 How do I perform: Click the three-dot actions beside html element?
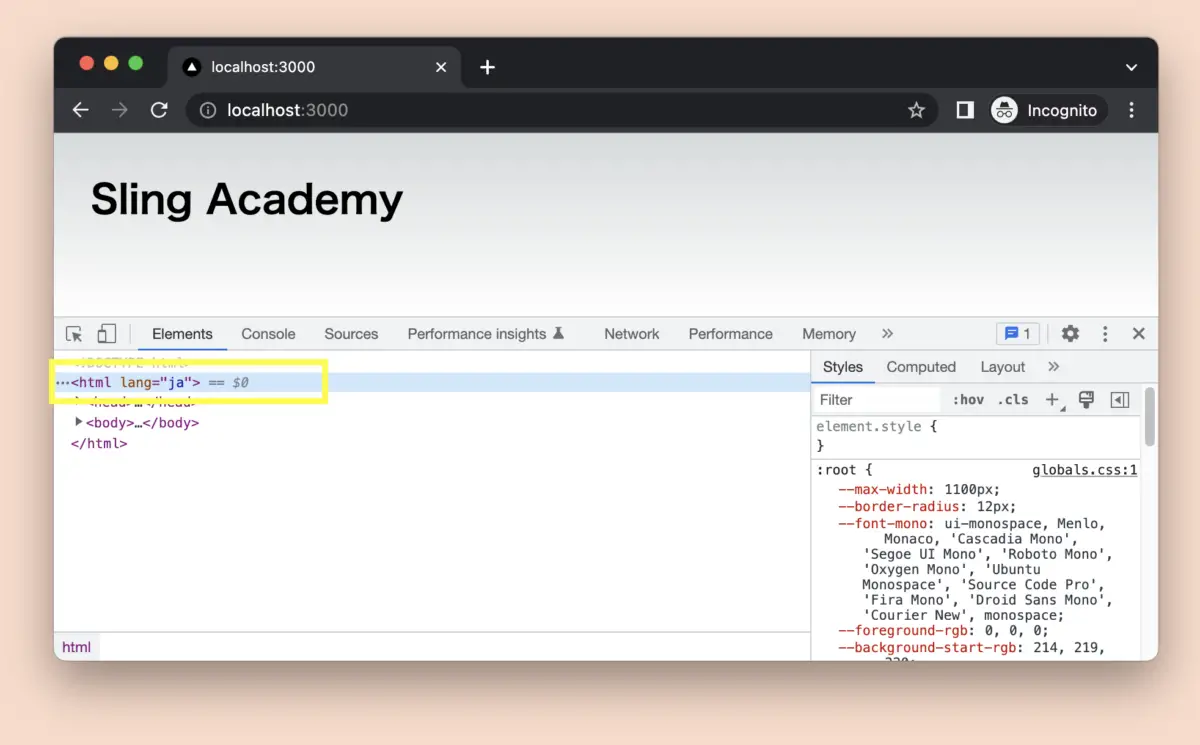(x=63, y=382)
